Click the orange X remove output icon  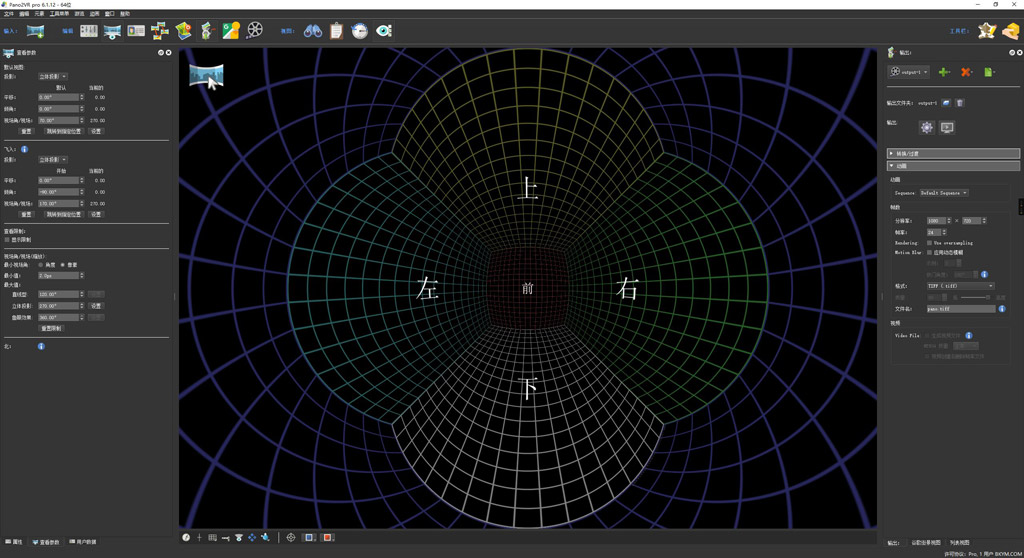click(966, 72)
